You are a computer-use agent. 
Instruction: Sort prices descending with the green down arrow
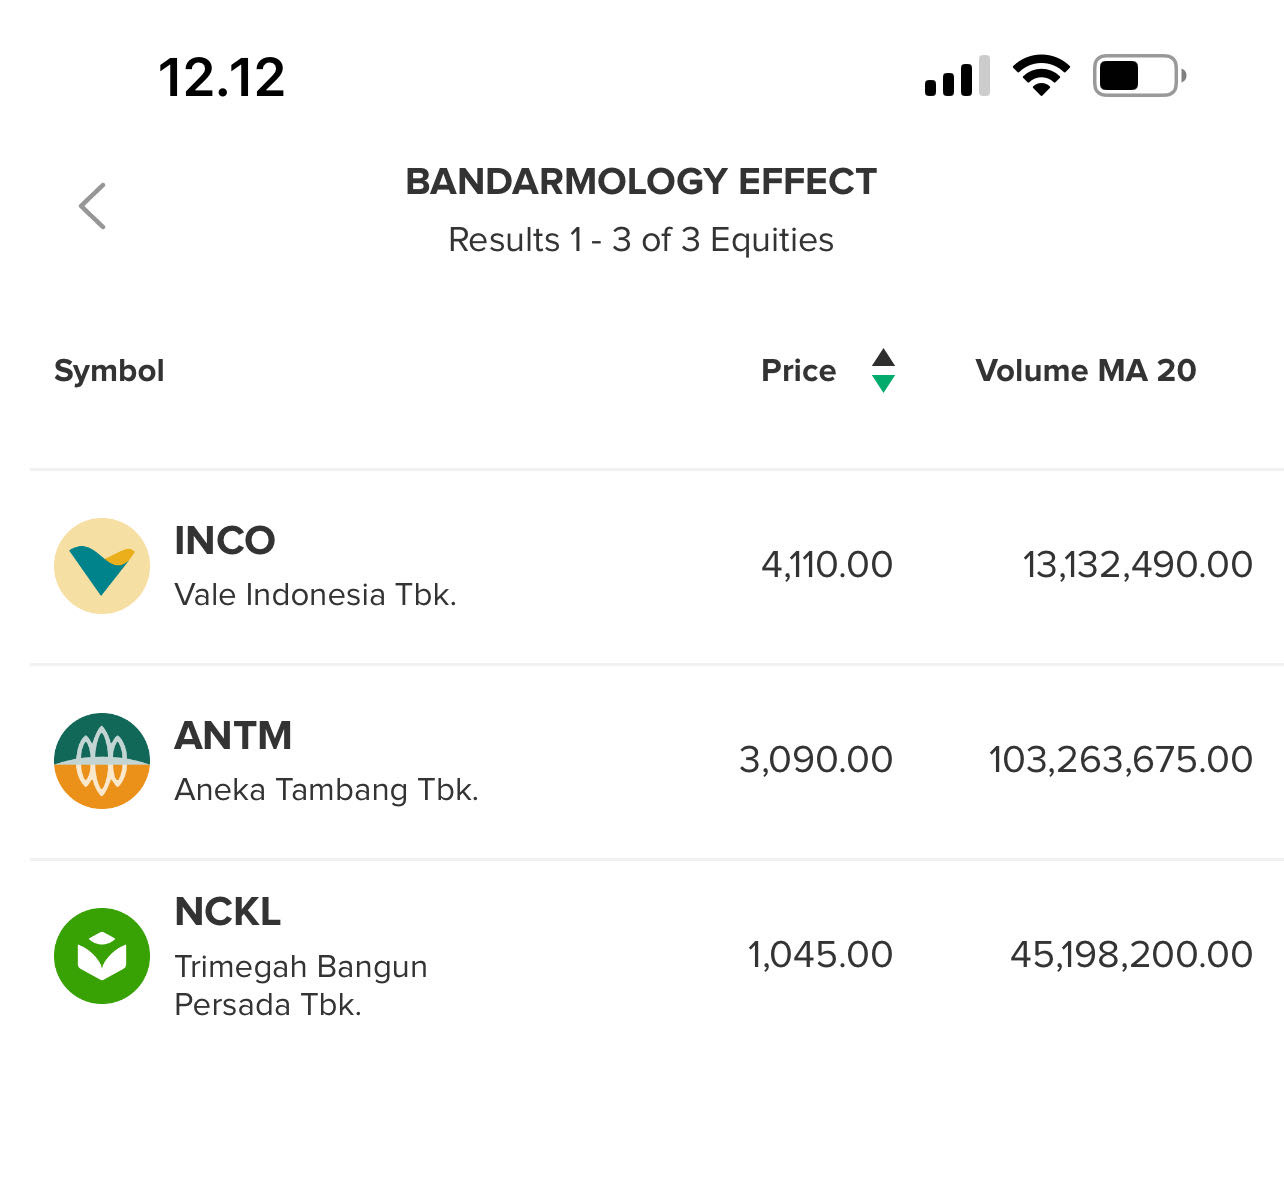click(x=883, y=385)
